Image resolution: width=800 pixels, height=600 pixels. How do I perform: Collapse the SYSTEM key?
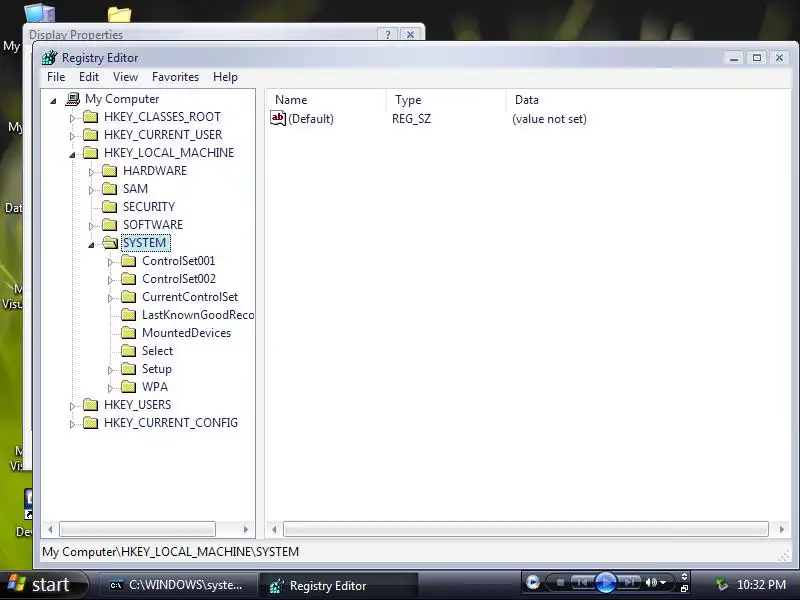pyautogui.click(x=91, y=245)
